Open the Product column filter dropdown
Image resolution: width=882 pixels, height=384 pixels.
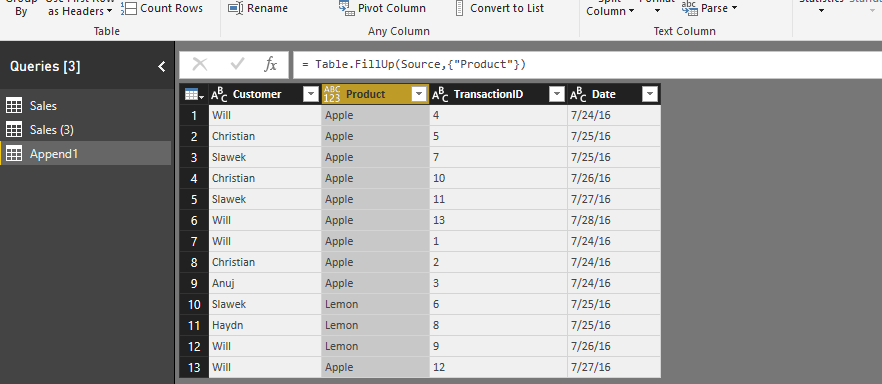[x=419, y=94]
